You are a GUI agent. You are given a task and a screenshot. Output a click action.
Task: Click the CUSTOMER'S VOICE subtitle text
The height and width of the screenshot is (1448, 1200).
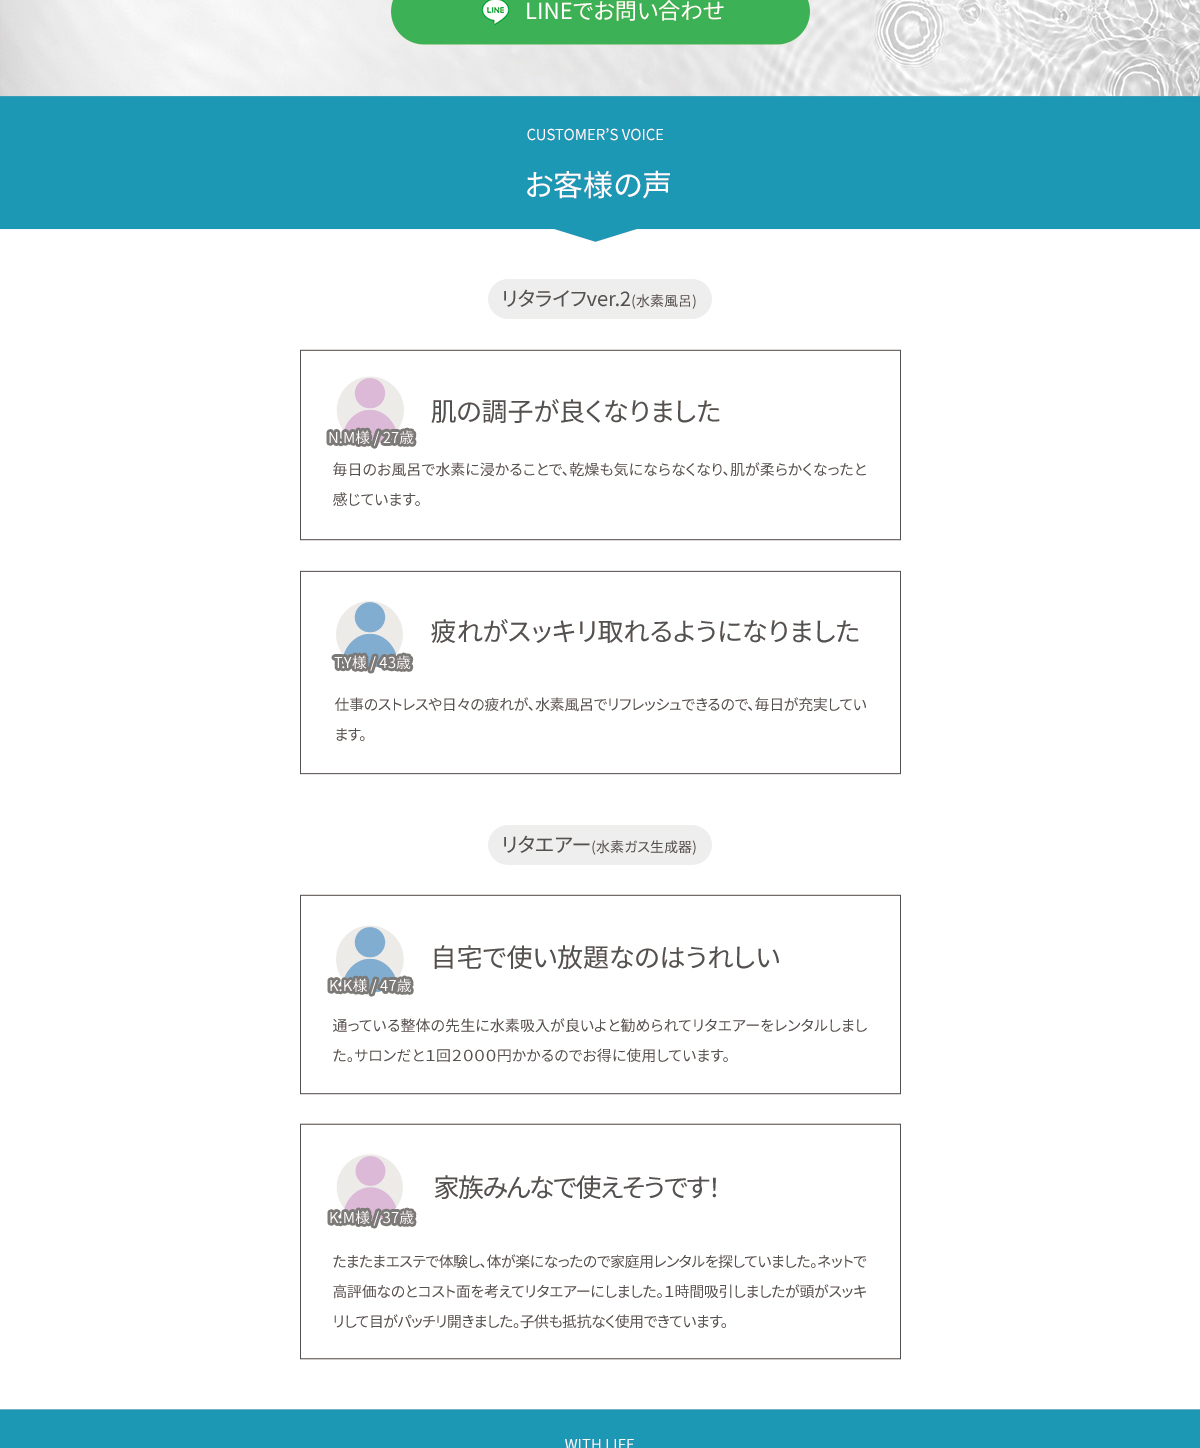pyautogui.click(x=595, y=135)
